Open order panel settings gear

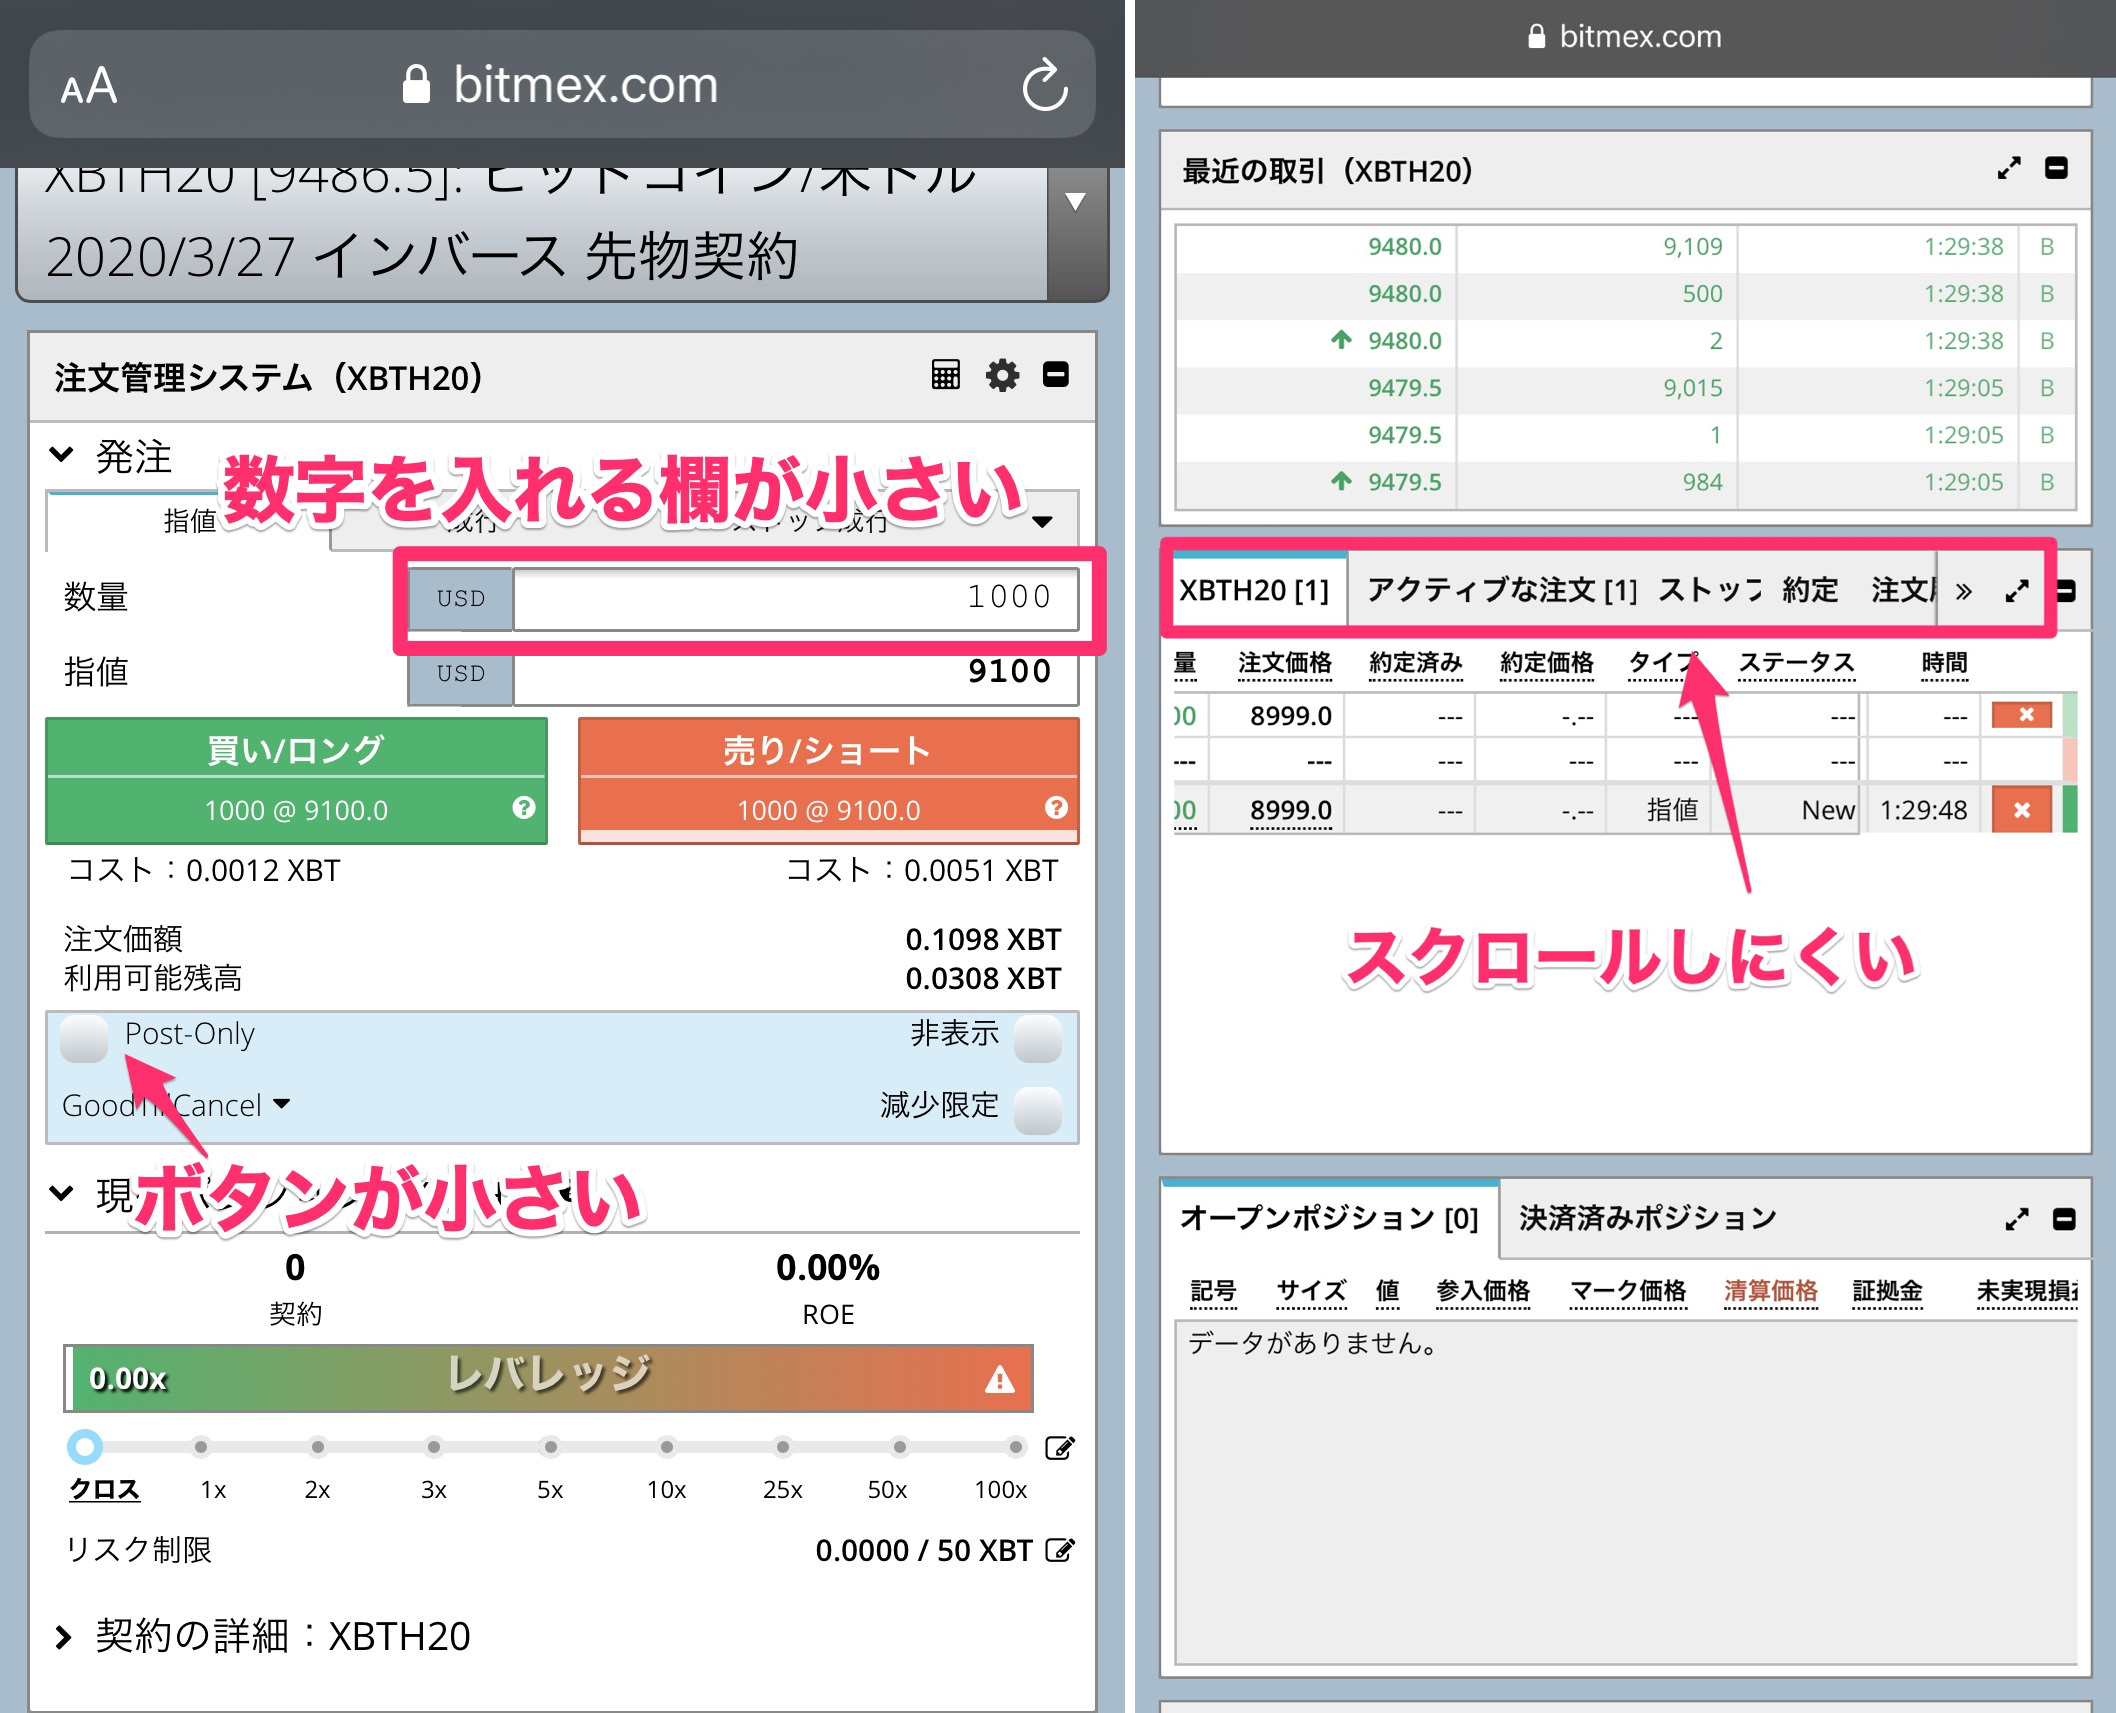click(1001, 375)
